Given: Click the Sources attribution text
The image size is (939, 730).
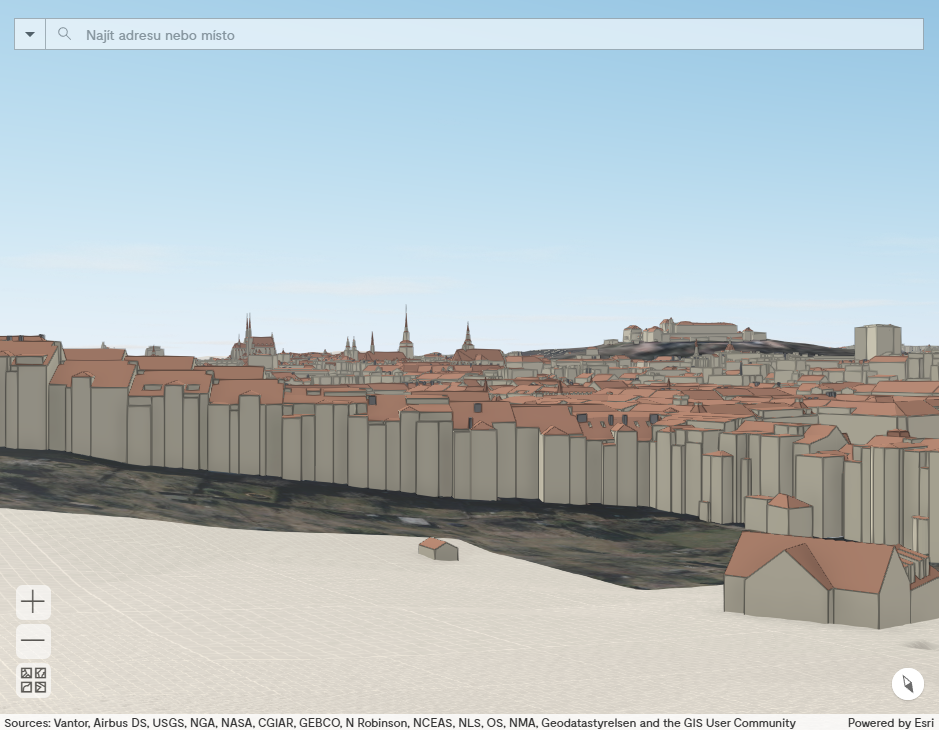Looking at the screenshot, I should point(400,722).
